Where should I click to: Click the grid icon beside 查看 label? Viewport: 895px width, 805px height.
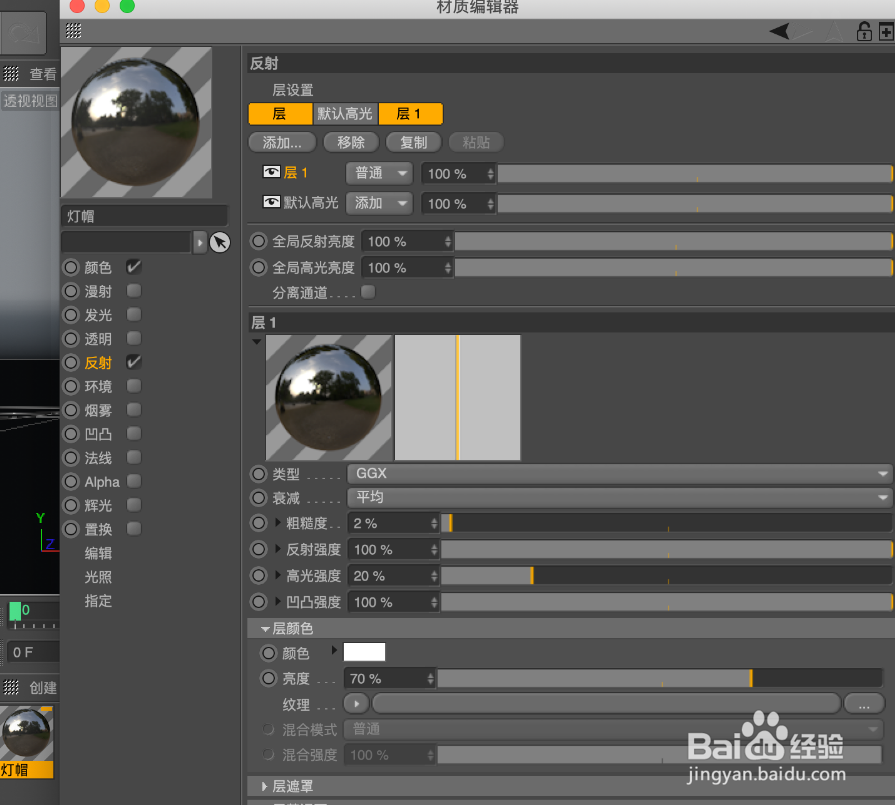(x=13, y=73)
